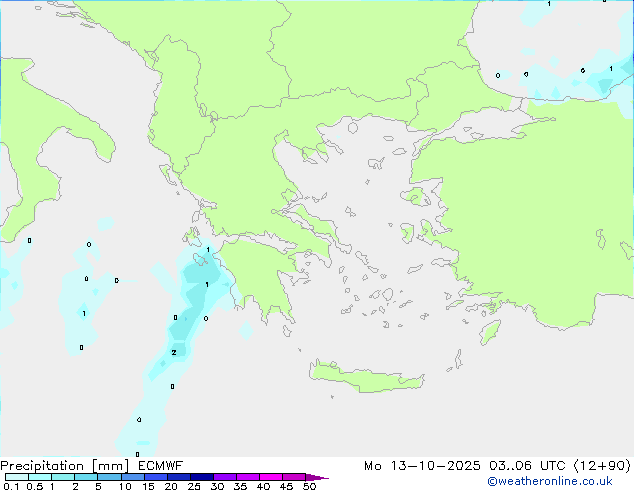Select the 30–35 mm purple legend swatch
634x490 pixels.
(x=225, y=477)
